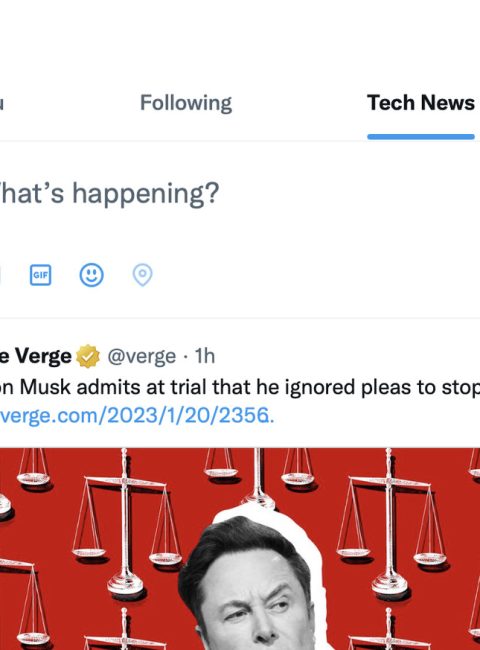
Task: Click The Verge's gold verified badge
Action: click(88, 356)
